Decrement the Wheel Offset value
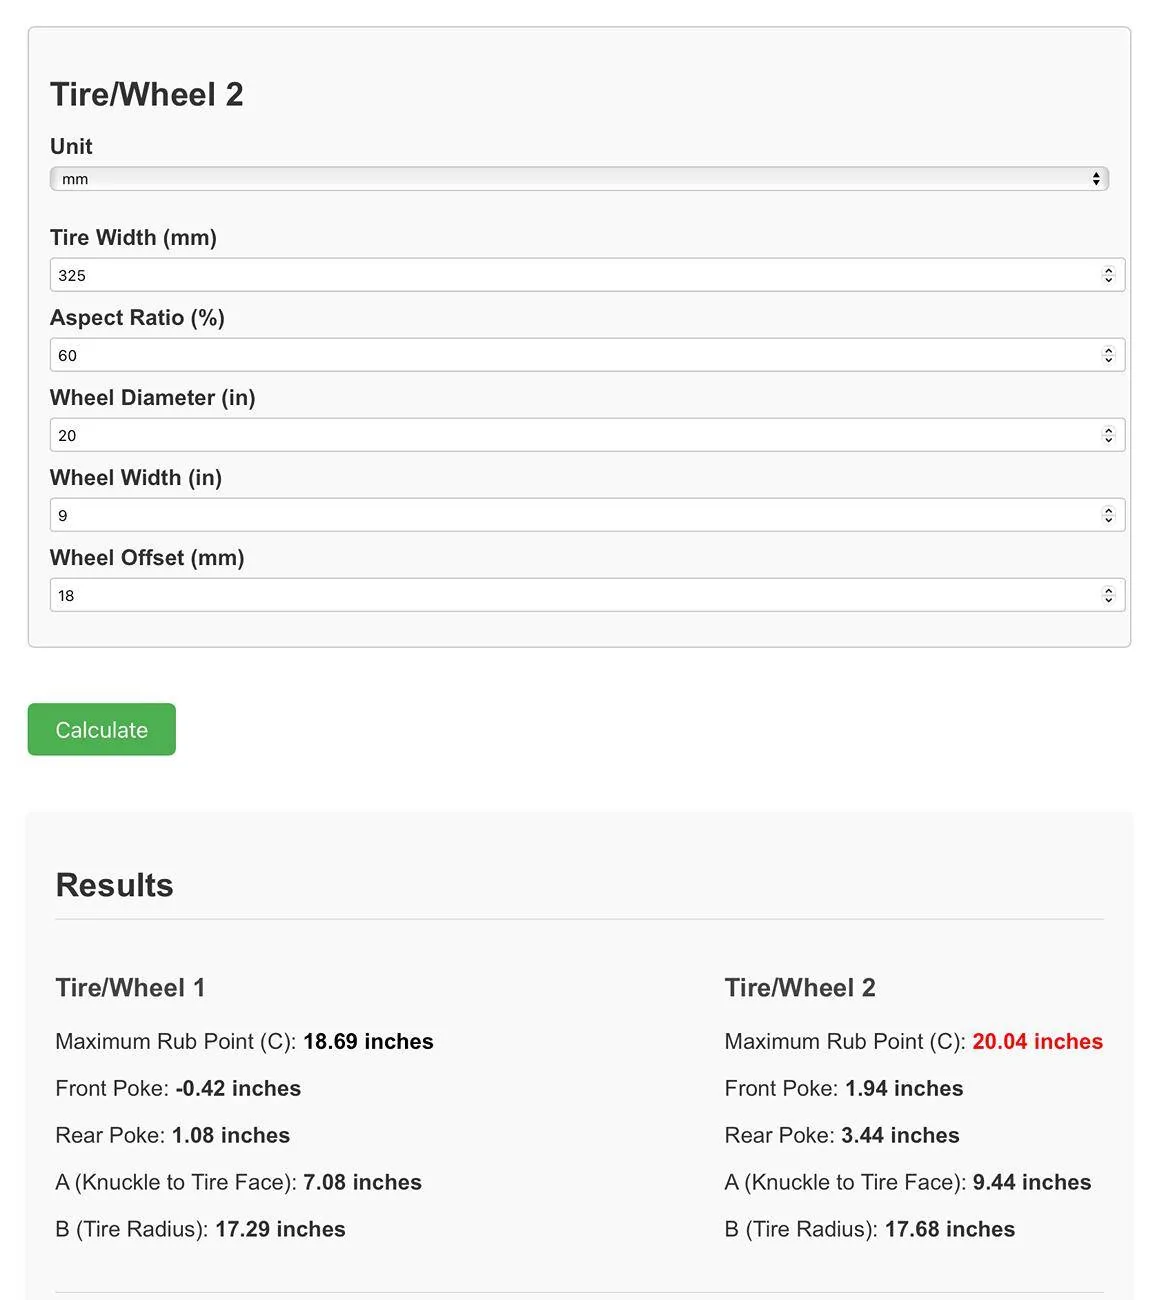 click(1109, 600)
